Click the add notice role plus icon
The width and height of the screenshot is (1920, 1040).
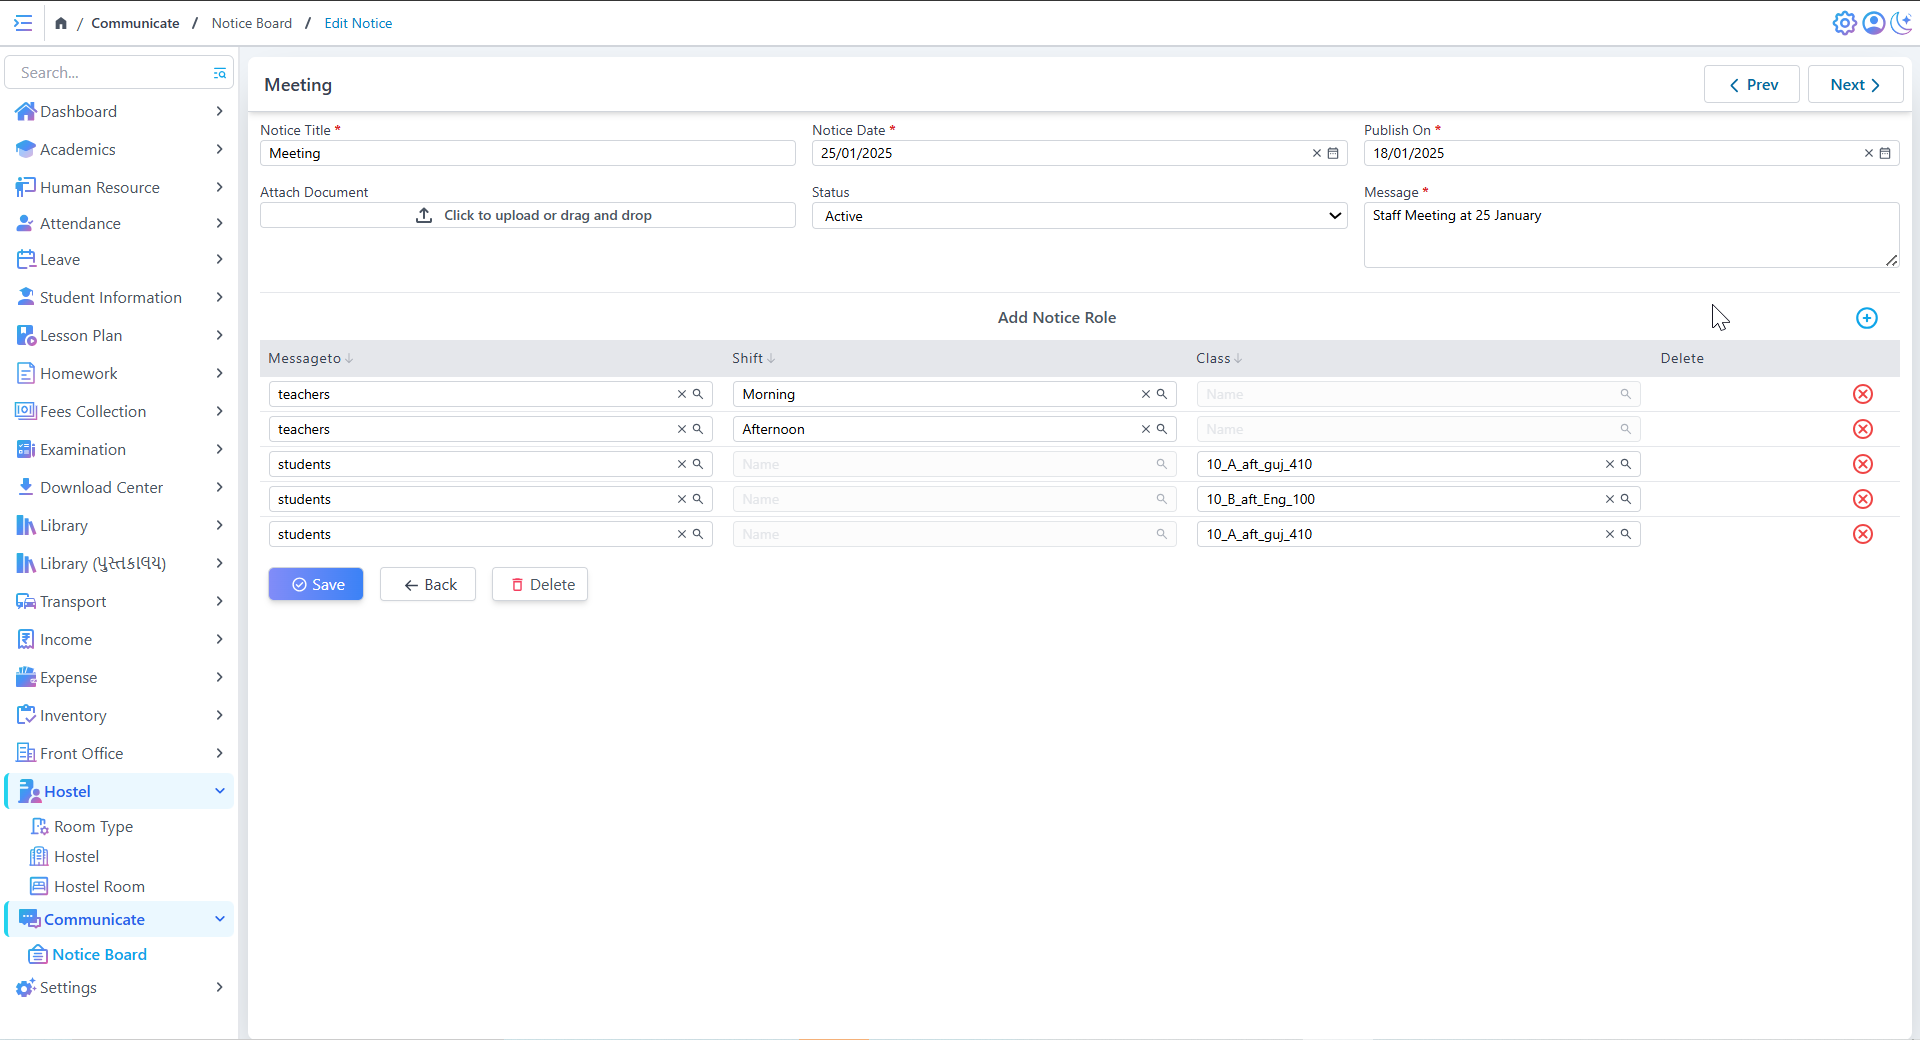1866,318
